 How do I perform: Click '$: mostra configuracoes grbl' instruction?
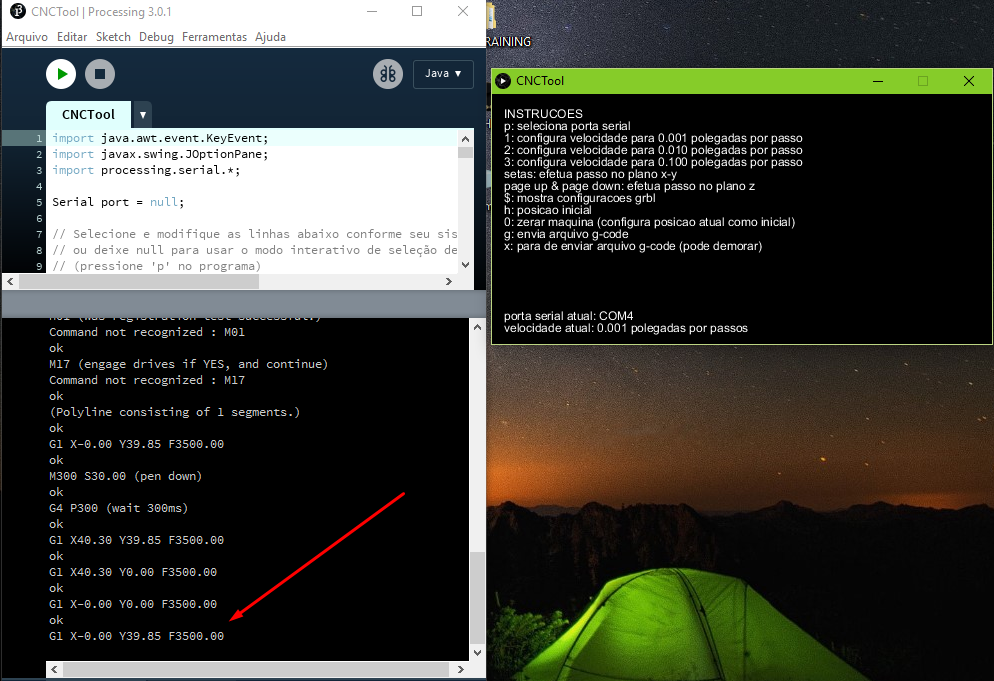coord(580,198)
